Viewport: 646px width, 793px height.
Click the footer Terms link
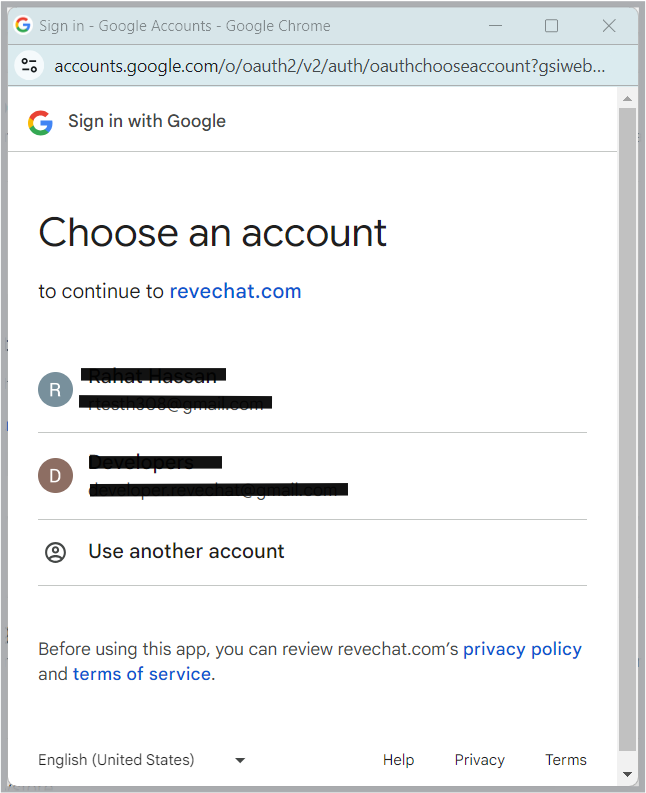tap(565, 760)
